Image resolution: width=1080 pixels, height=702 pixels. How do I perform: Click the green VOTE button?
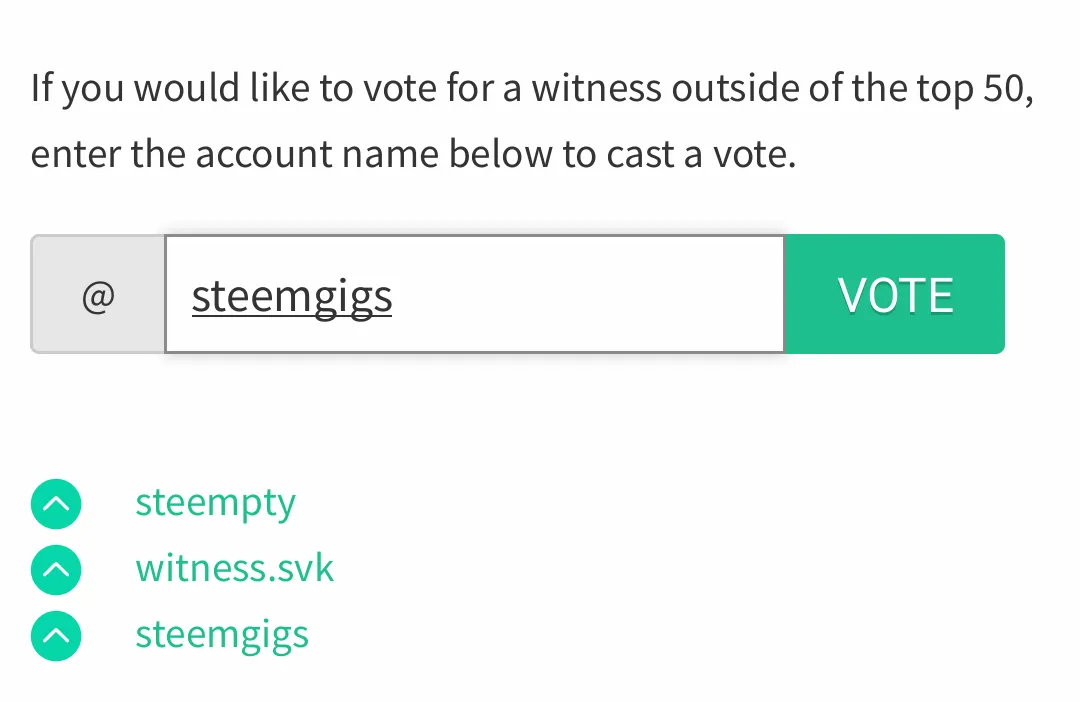point(895,294)
